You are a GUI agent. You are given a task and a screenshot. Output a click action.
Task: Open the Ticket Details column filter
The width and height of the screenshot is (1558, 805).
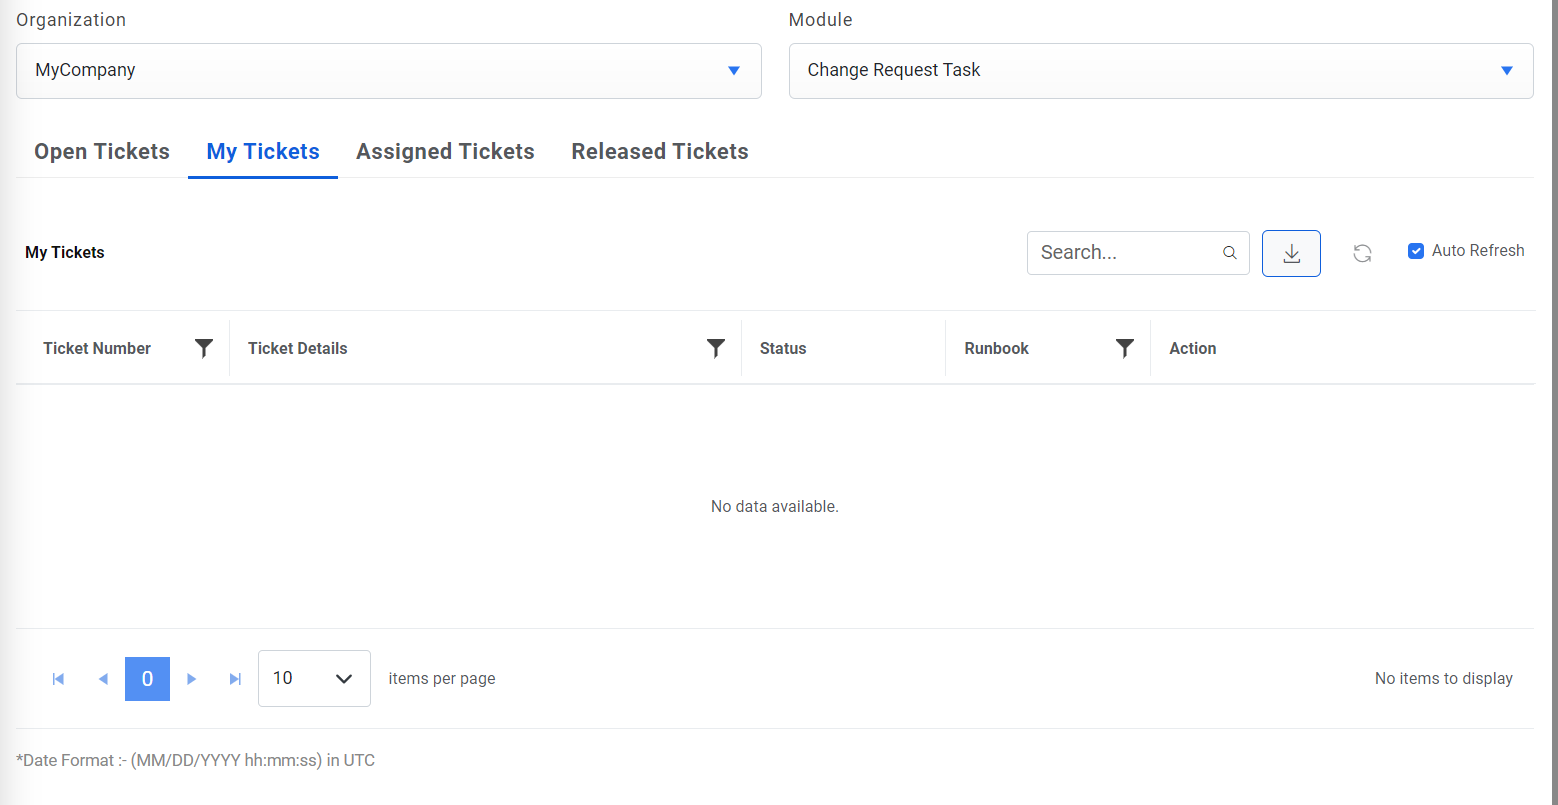pos(716,348)
